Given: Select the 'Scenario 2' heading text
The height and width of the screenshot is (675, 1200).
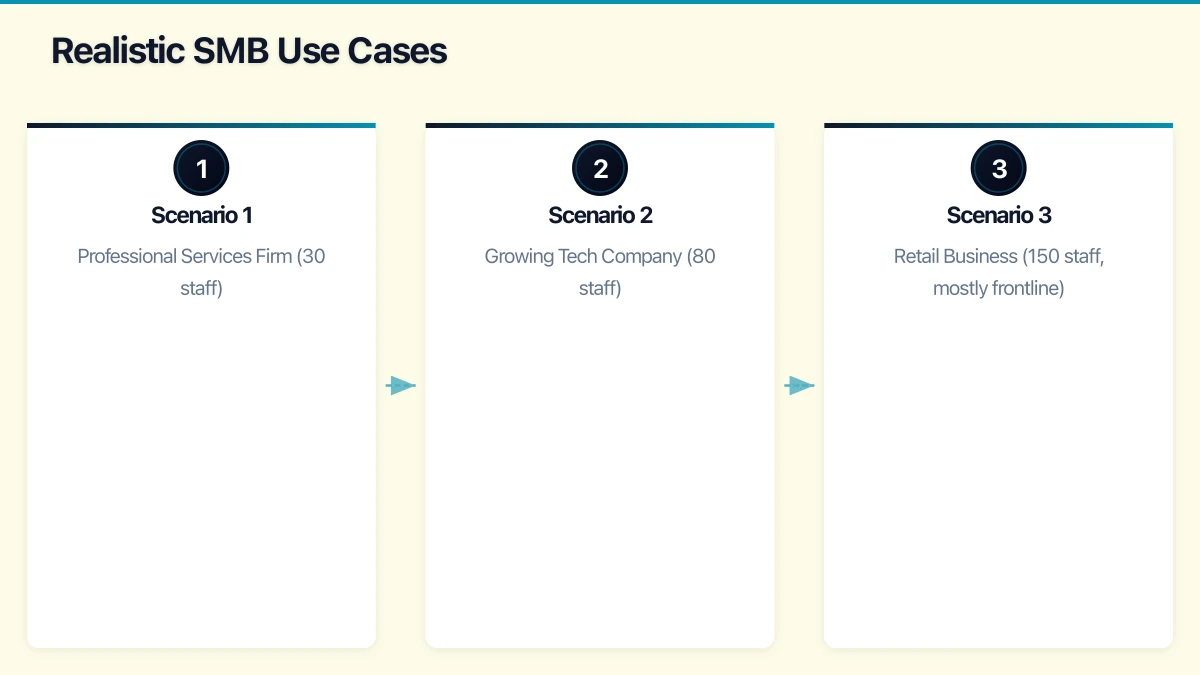Looking at the screenshot, I should [x=600, y=215].
